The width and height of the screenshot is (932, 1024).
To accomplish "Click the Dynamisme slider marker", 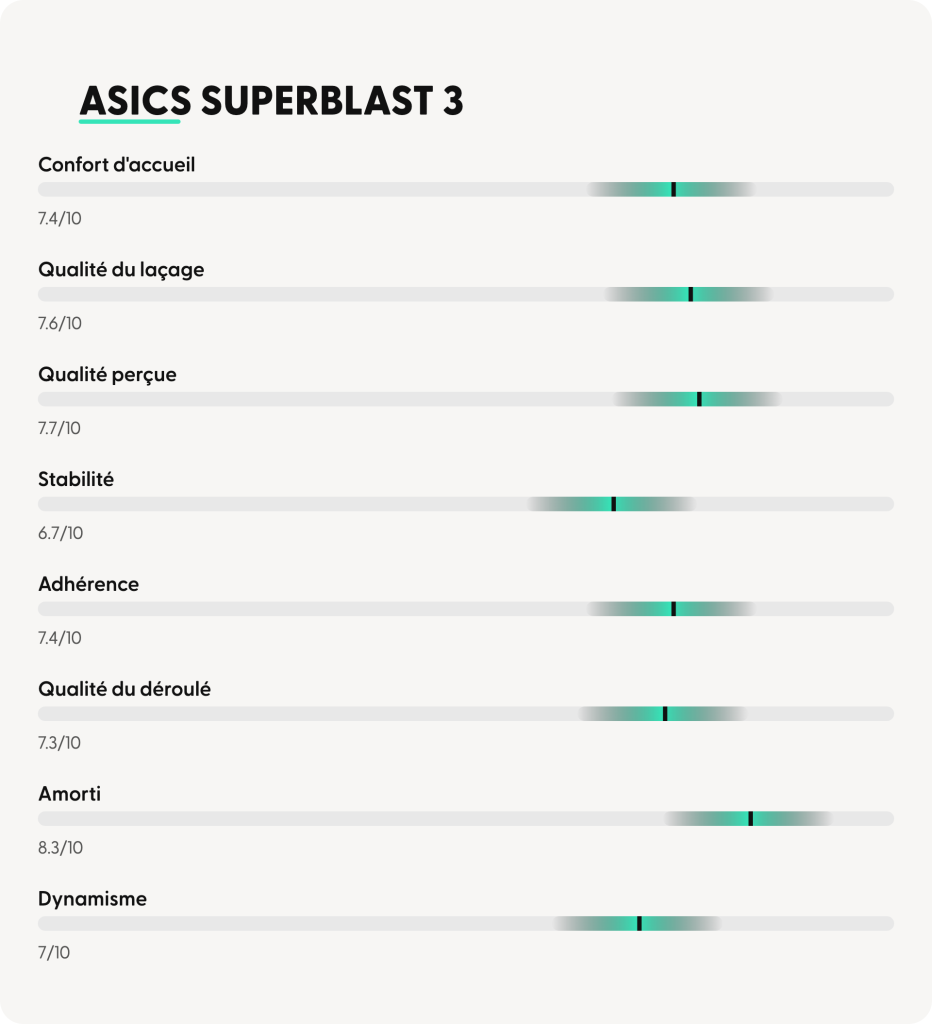I will coord(639,923).
